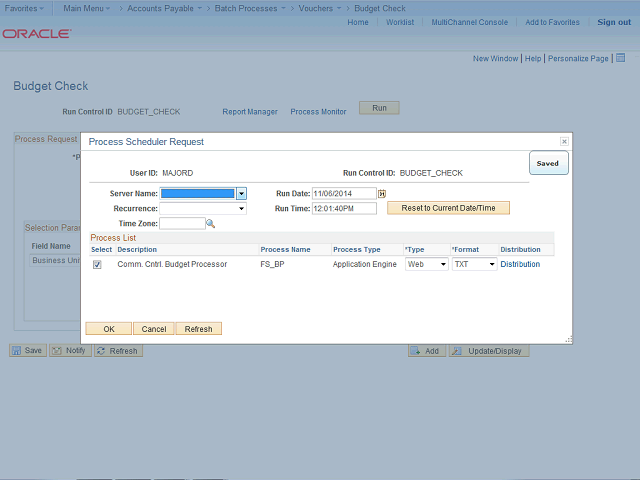Change the process Type from Web
Image resolution: width=640 pixels, height=480 pixels.
point(426,265)
